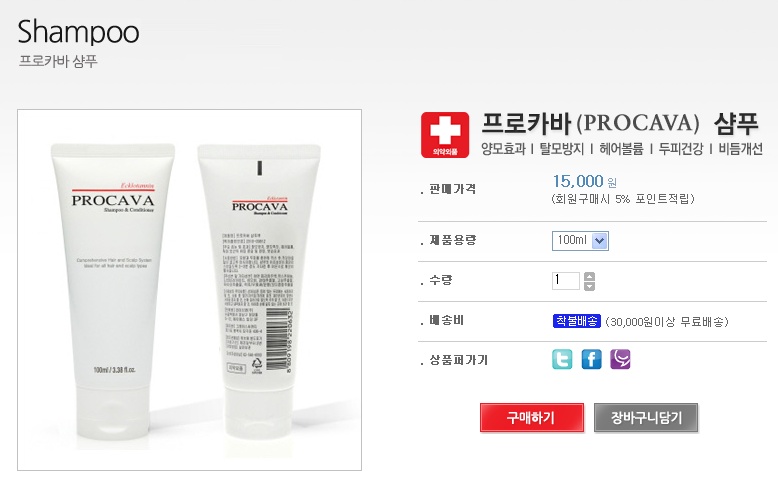
Task: Click the blue 착불배송 shipping badge
Action: coord(577,321)
